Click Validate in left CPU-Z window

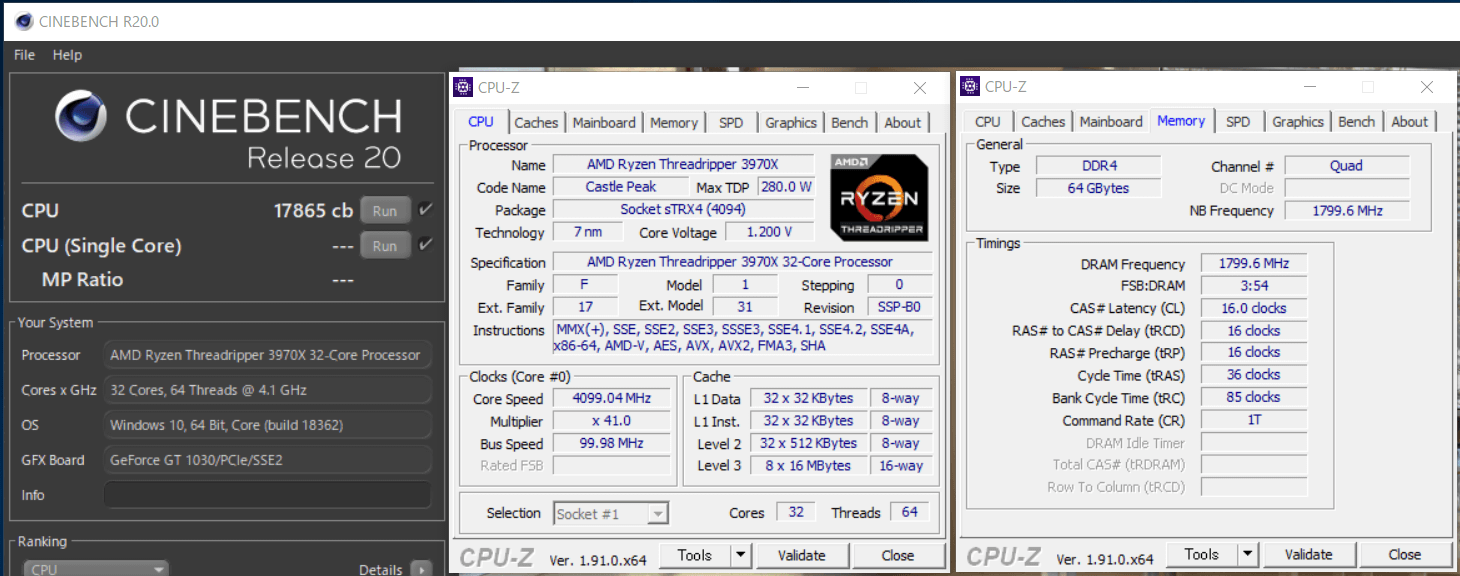(x=802, y=555)
